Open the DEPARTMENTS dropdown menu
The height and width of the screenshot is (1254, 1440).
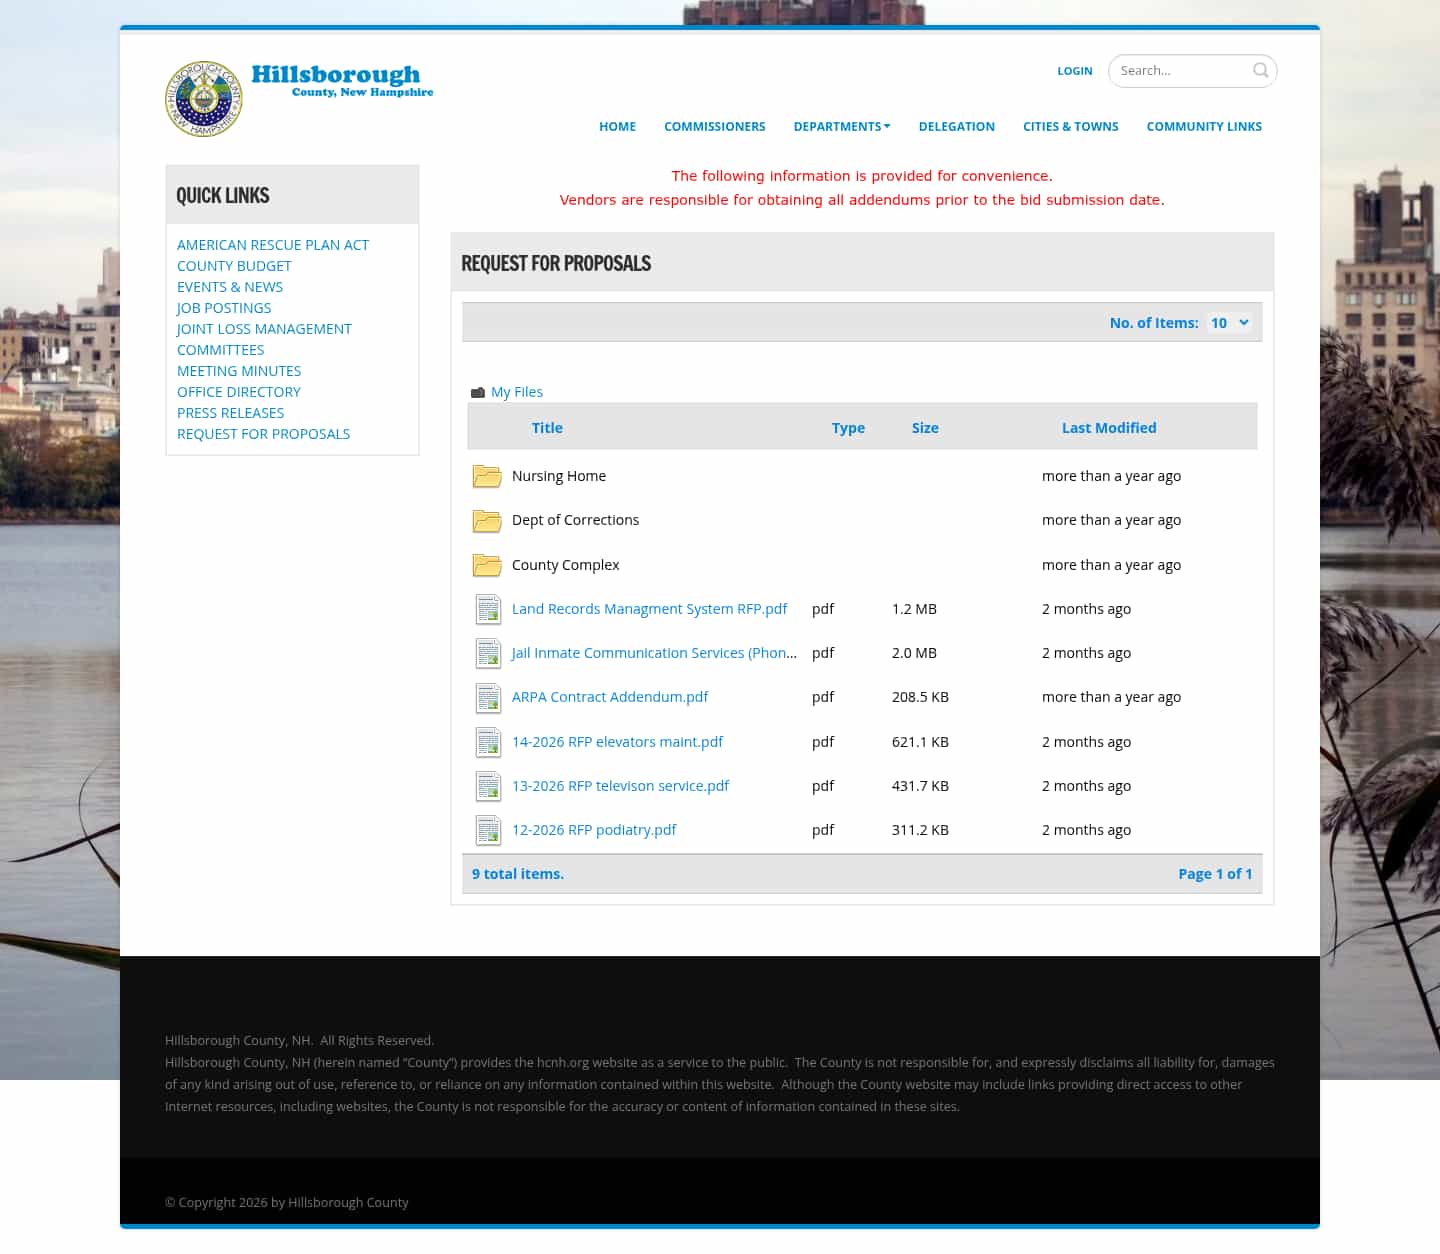tap(841, 126)
